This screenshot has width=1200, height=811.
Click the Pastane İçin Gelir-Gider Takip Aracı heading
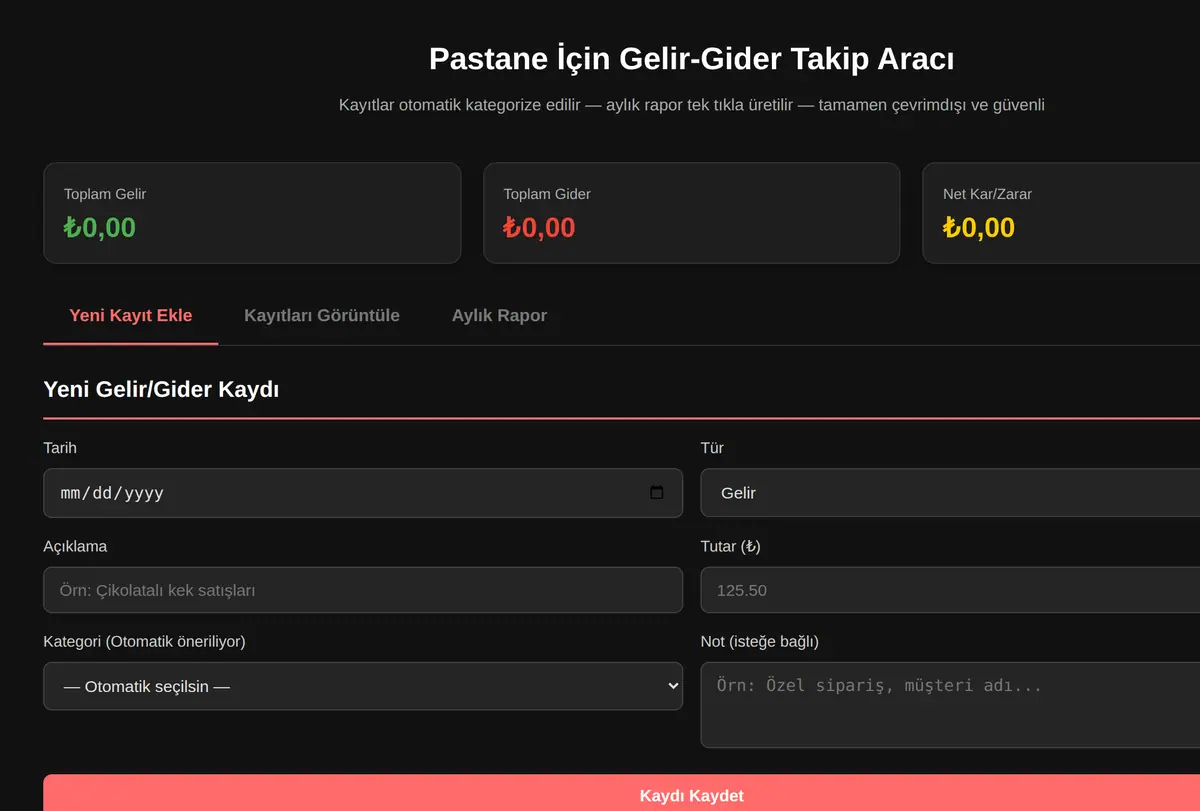coord(692,59)
